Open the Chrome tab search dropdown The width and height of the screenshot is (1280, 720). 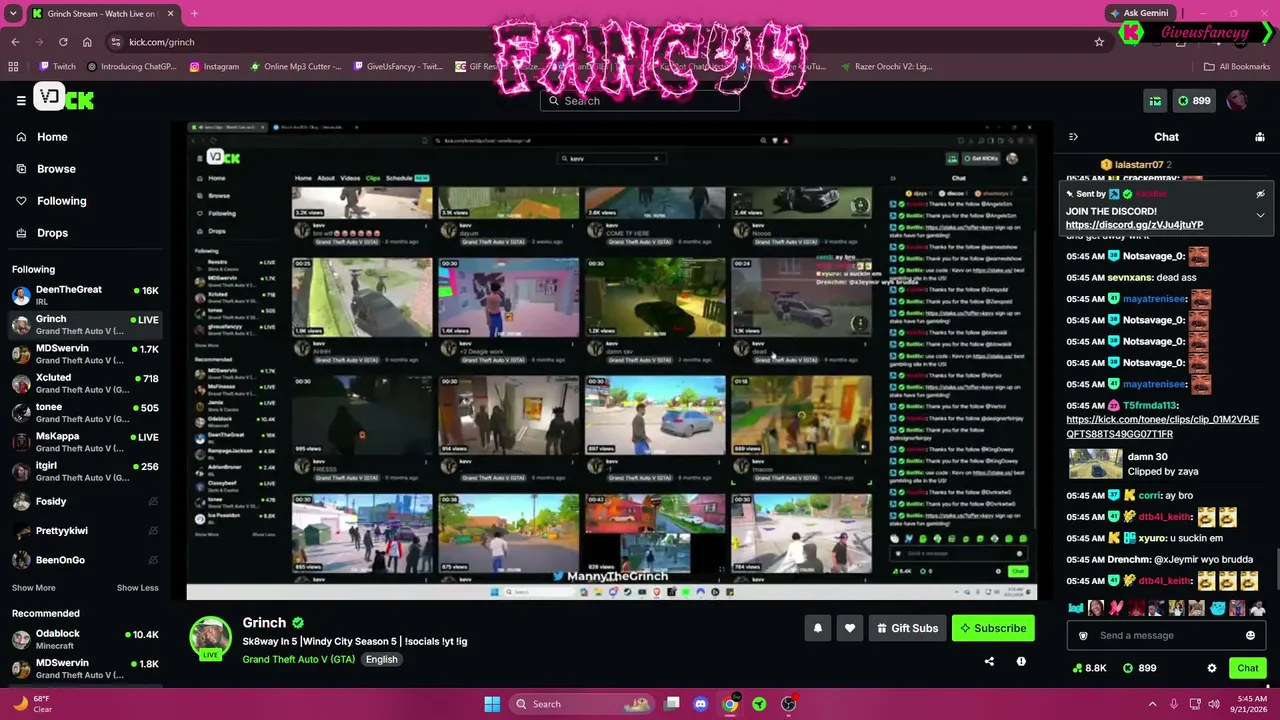click(14, 14)
